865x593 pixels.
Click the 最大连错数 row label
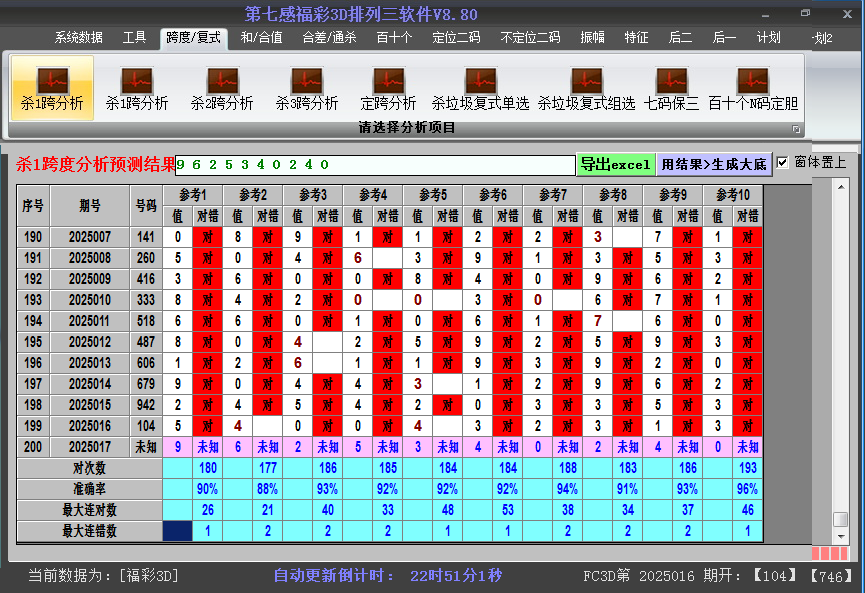click(89, 531)
